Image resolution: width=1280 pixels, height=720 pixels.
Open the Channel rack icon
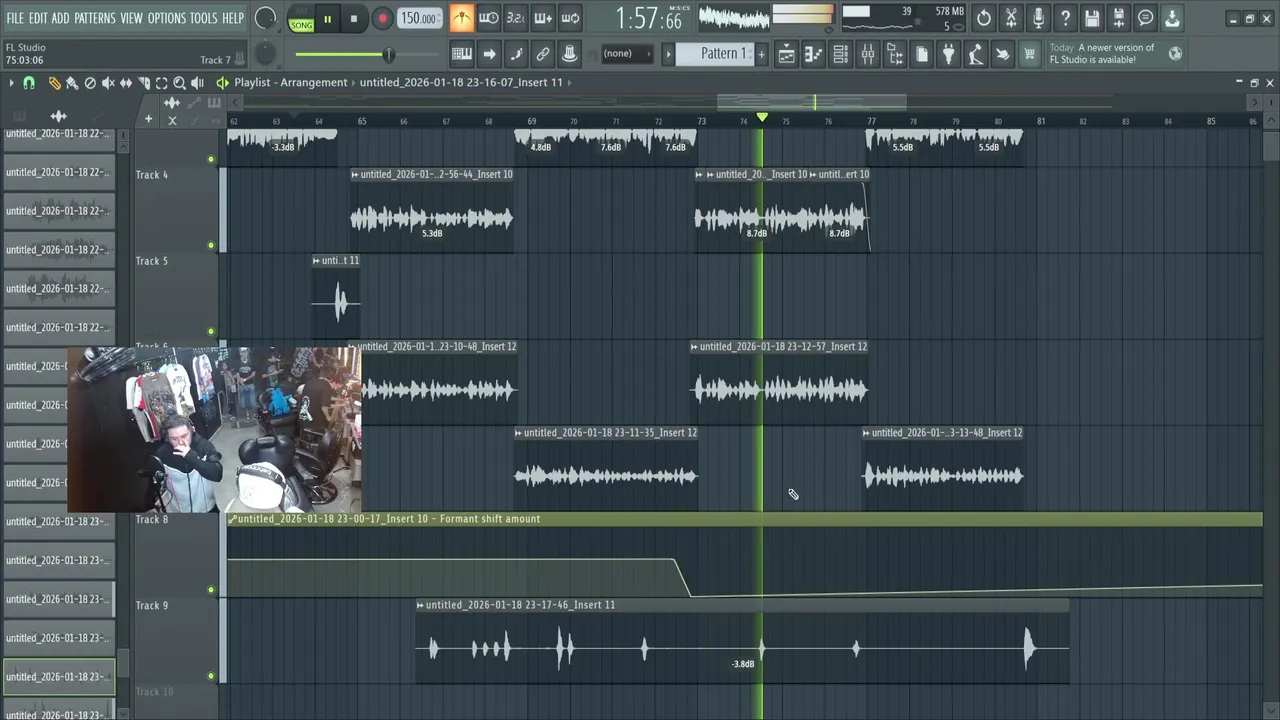point(841,55)
